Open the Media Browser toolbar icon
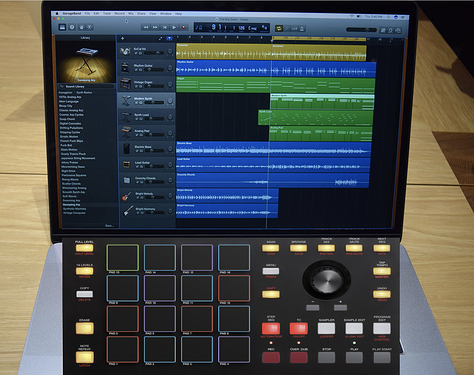The height and width of the screenshot is (375, 474). click(398, 31)
